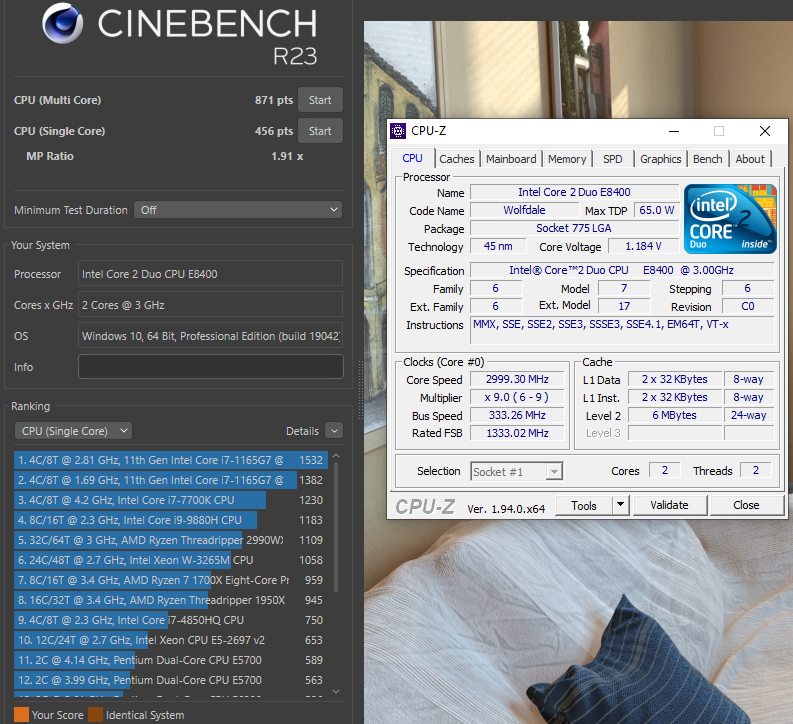Click the orange Your Score legend swatch
Viewport: 793px width, 724px height.
[21, 715]
